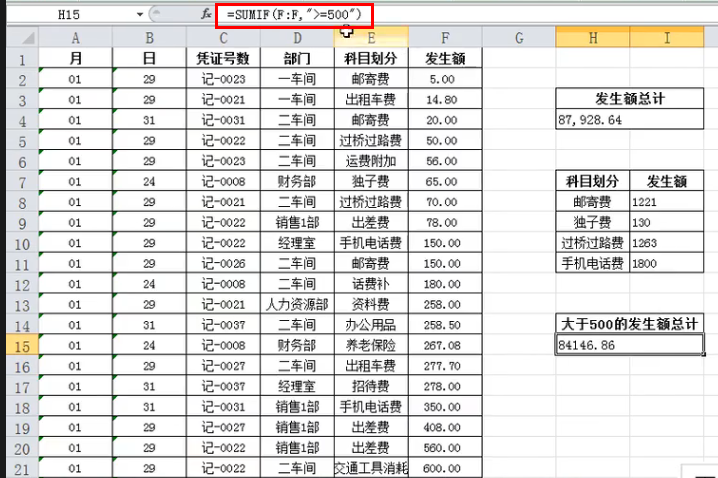Select row 15 header
This screenshot has height=478, width=718.
coord(19,344)
